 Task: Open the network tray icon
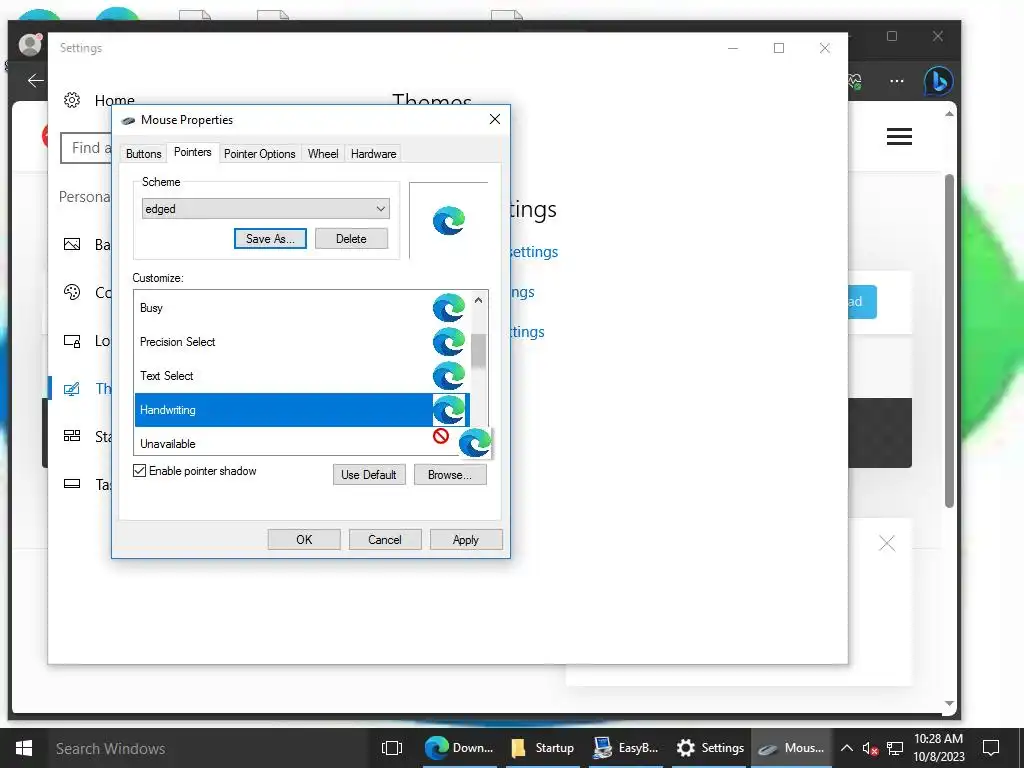tap(895, 748)
